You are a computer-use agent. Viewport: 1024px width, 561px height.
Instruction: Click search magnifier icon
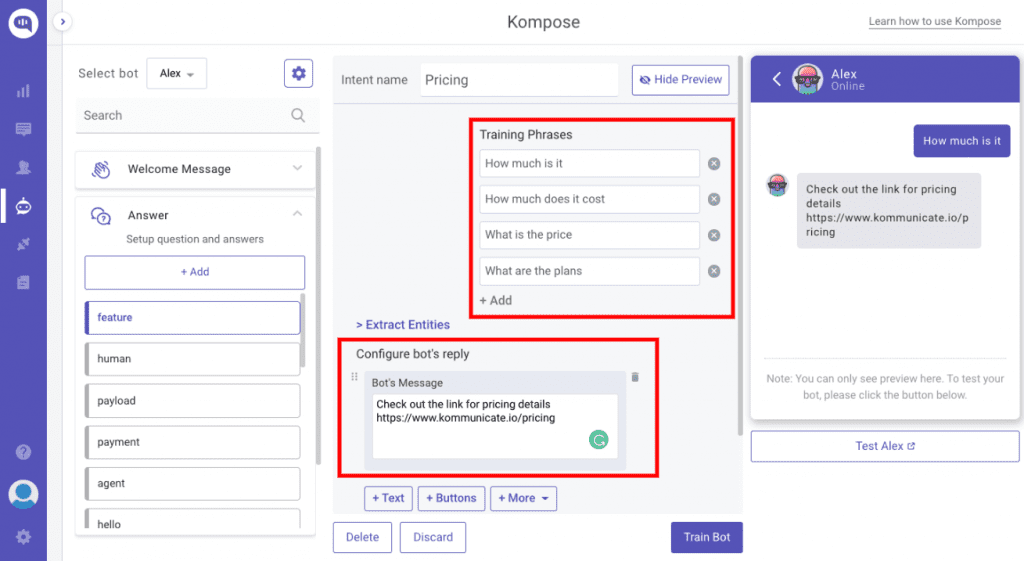click(298, 116)
